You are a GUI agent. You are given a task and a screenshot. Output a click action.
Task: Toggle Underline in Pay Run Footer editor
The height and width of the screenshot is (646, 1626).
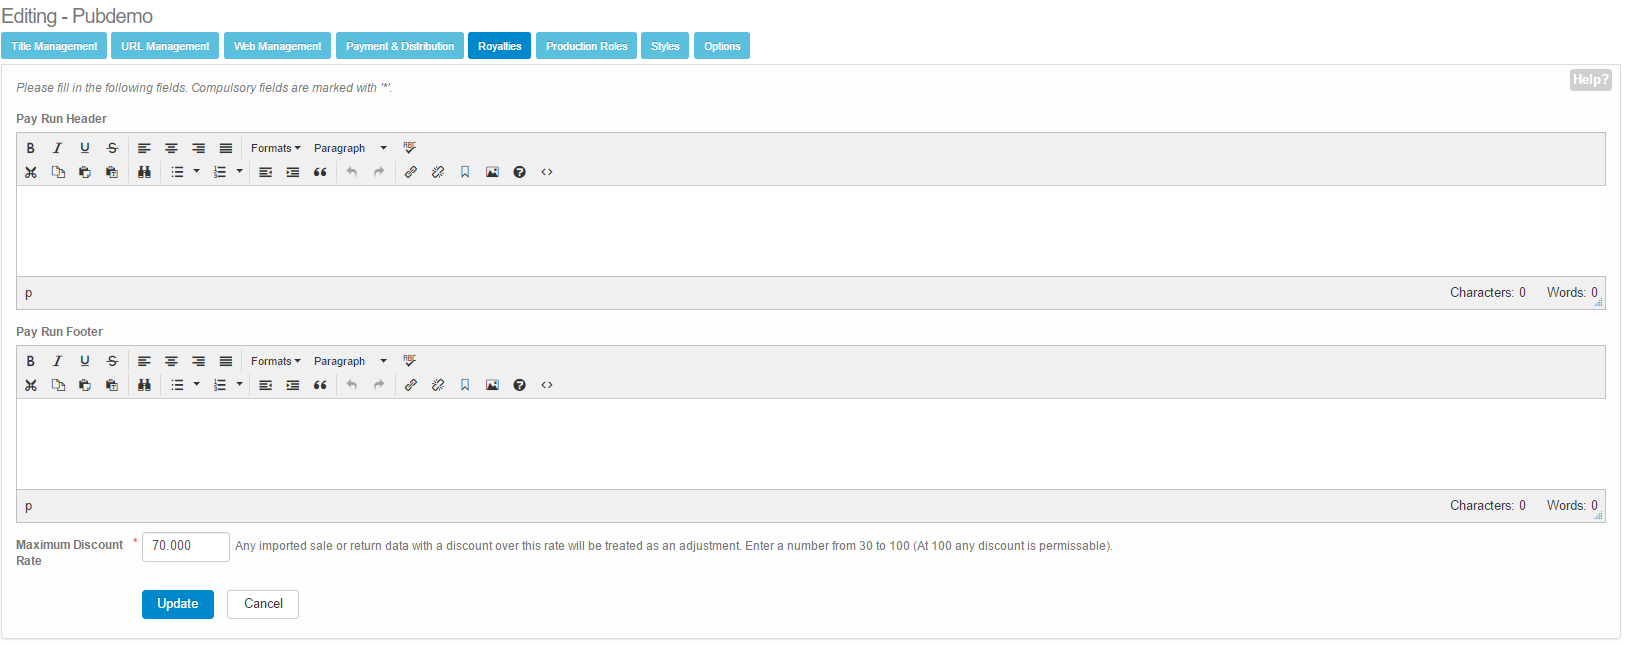pos(85,361)
